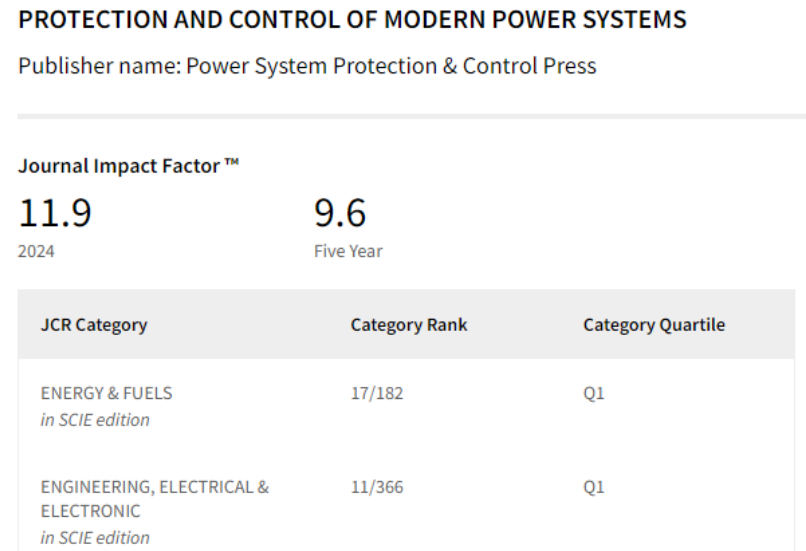Click the 9.6 five-year impact factor value

340,213
